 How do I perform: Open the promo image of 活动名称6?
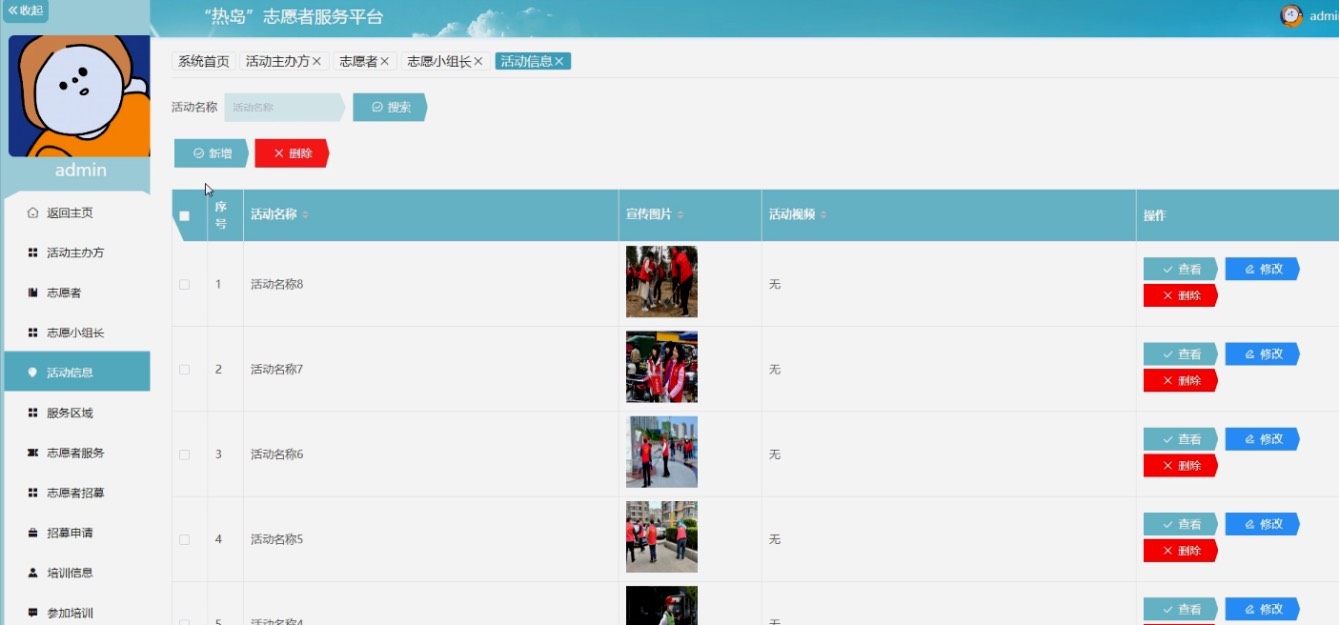coord(661,452)
